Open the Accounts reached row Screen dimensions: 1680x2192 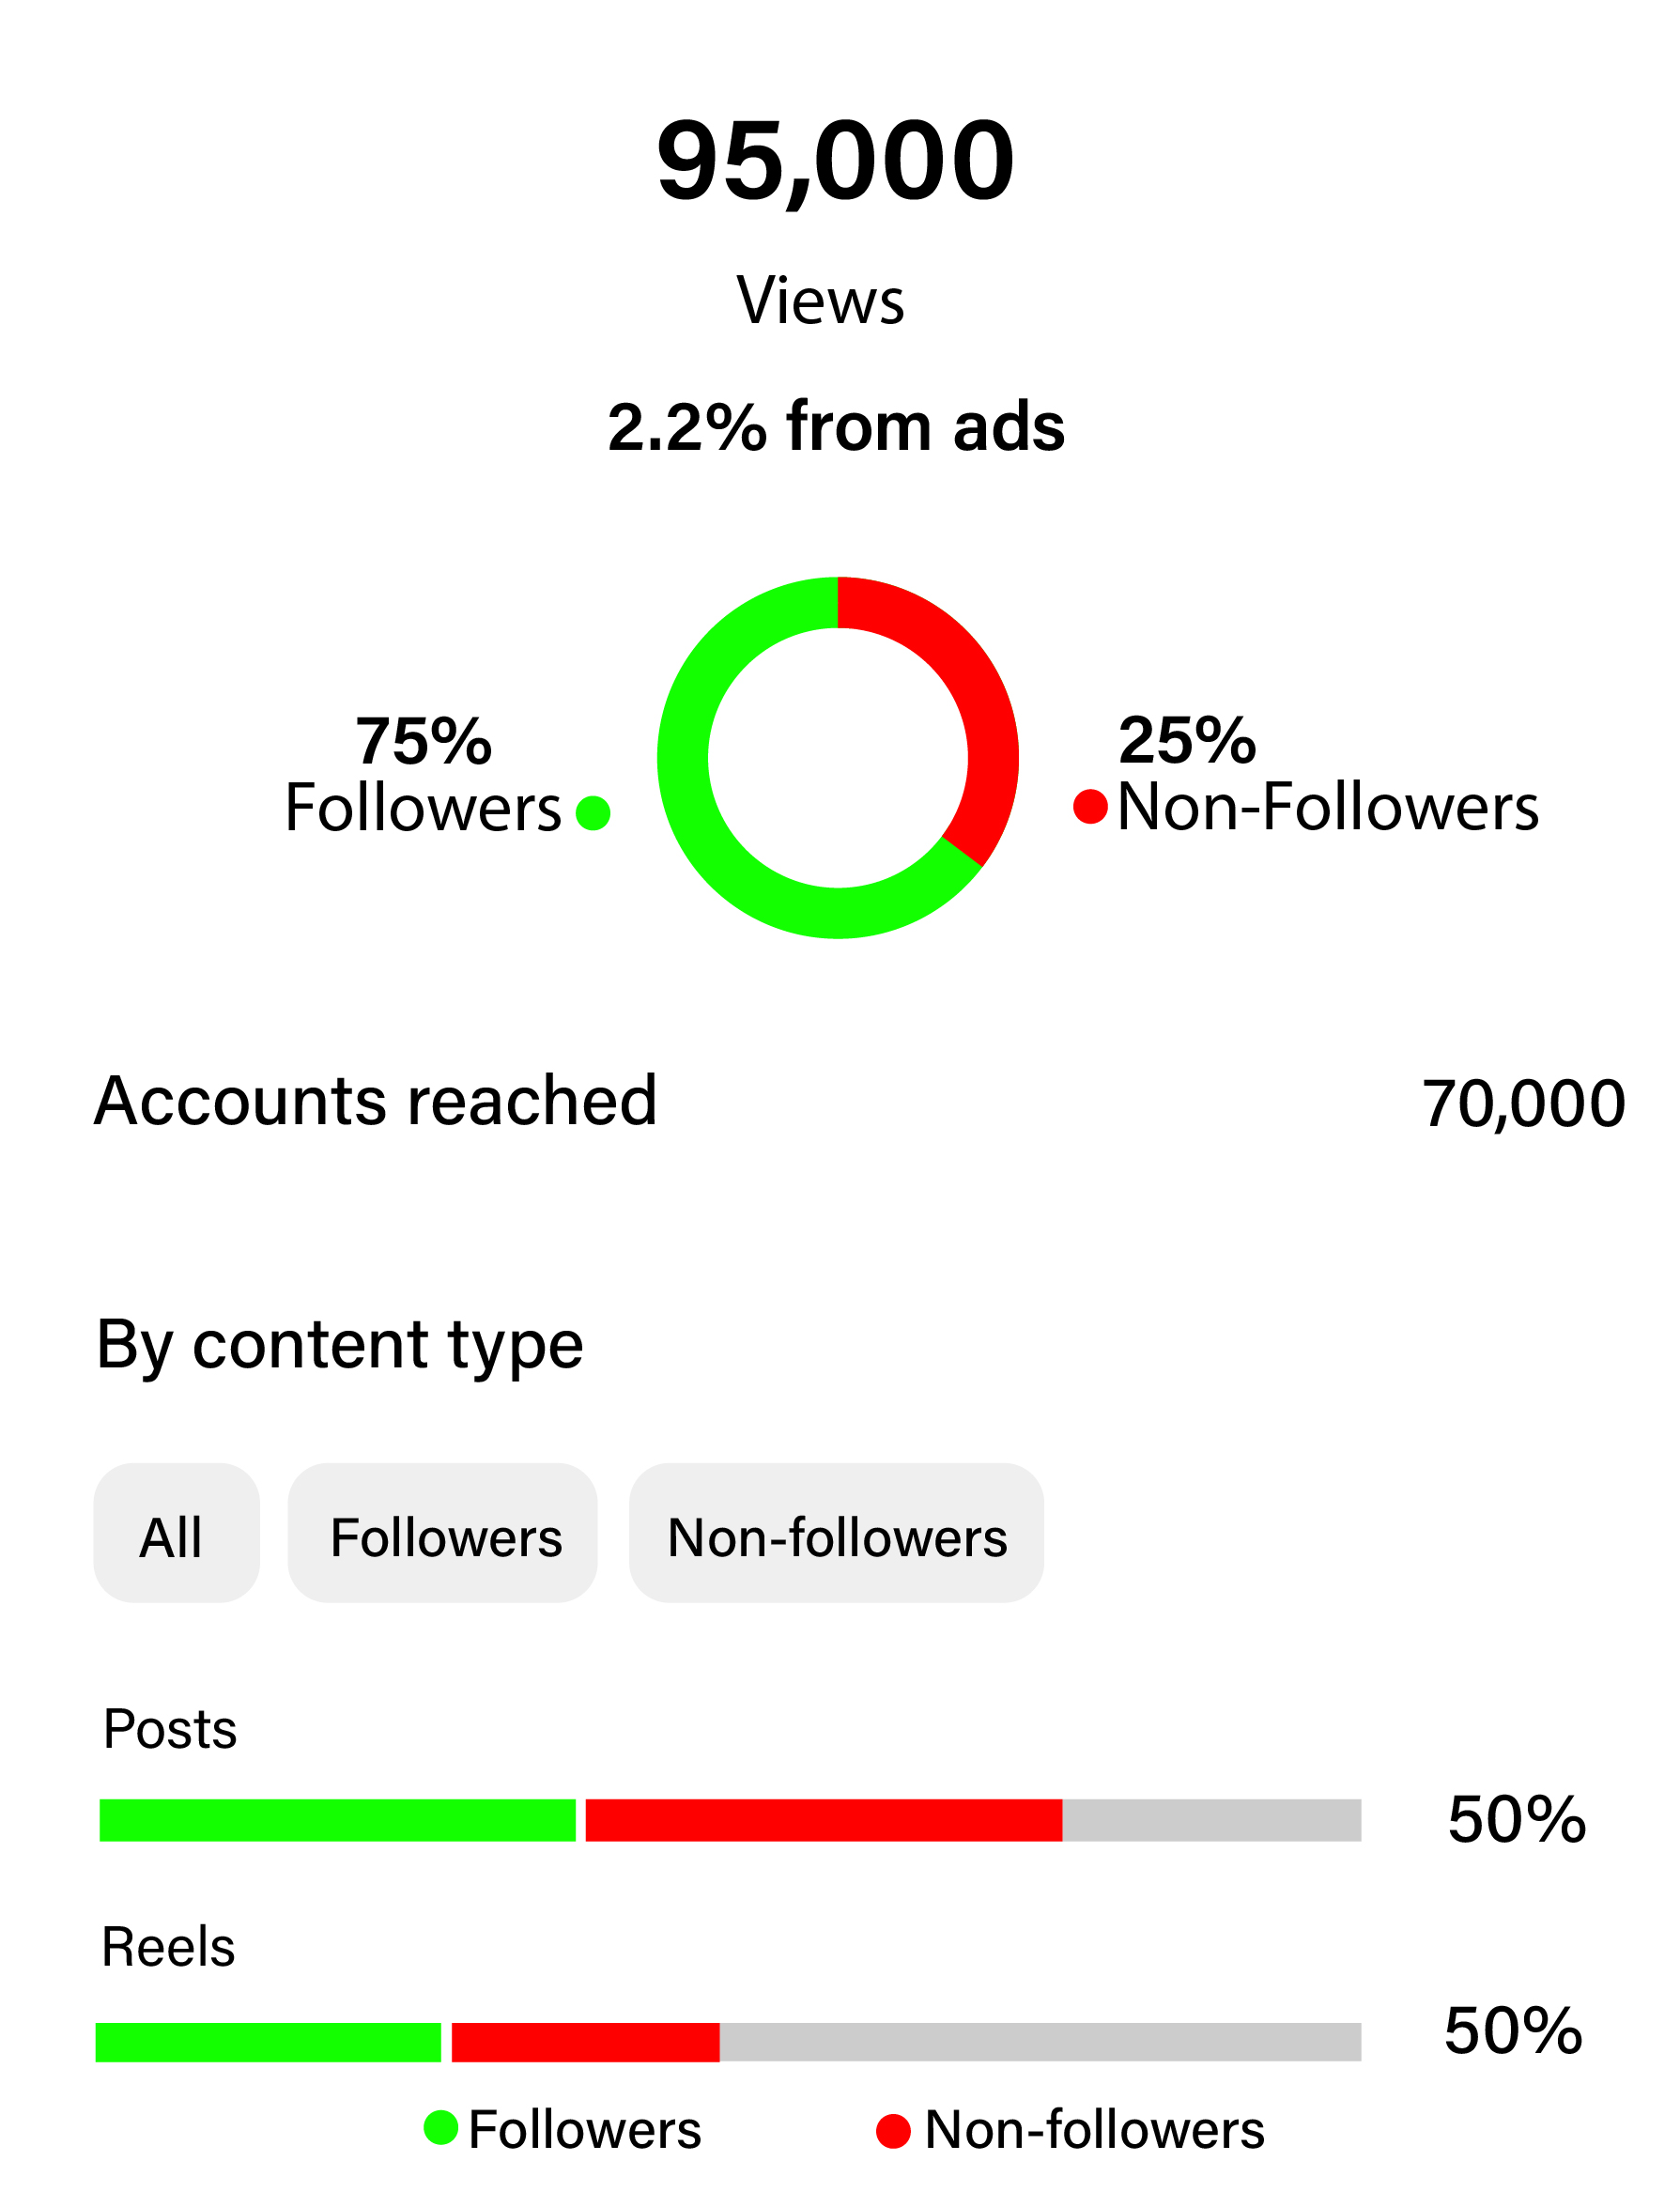point(376,1101)
